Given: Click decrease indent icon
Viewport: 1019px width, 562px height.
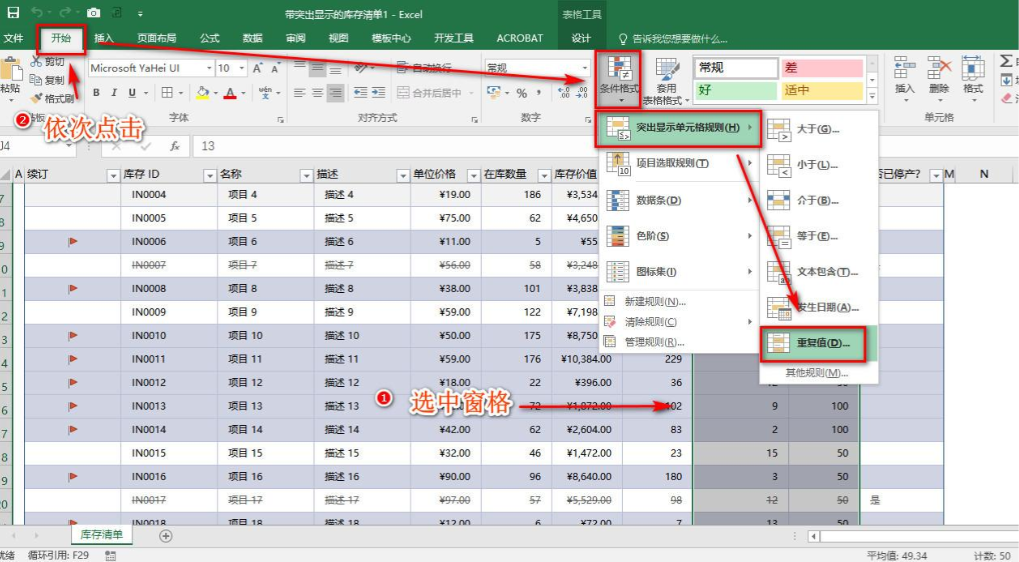Looking at the screenshot, I should coord(361,93).
